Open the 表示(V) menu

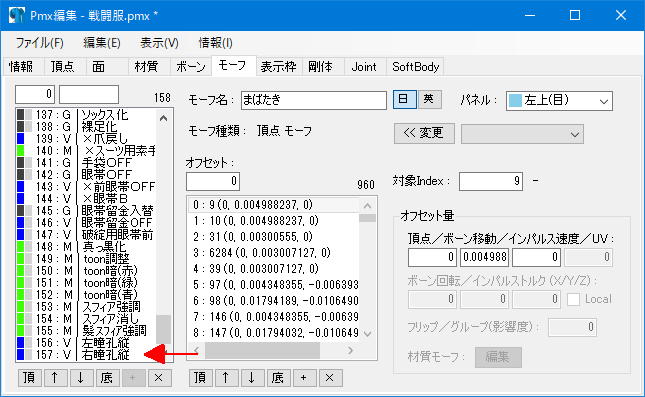pyautogui.click(x=159, y=43)
